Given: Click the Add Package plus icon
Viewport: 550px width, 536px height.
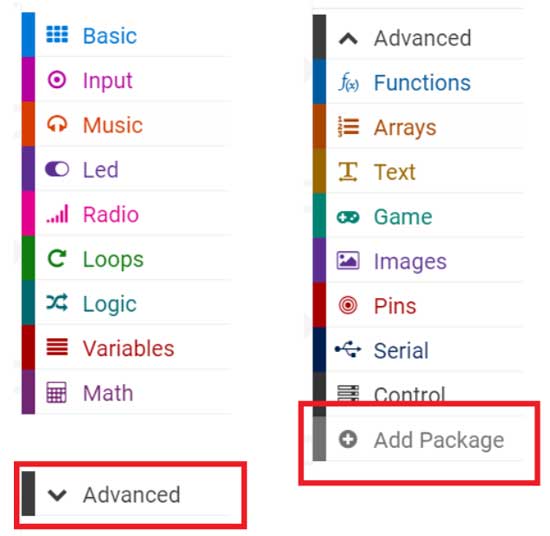Looking at the screenshot, I should tap(348, 439).
